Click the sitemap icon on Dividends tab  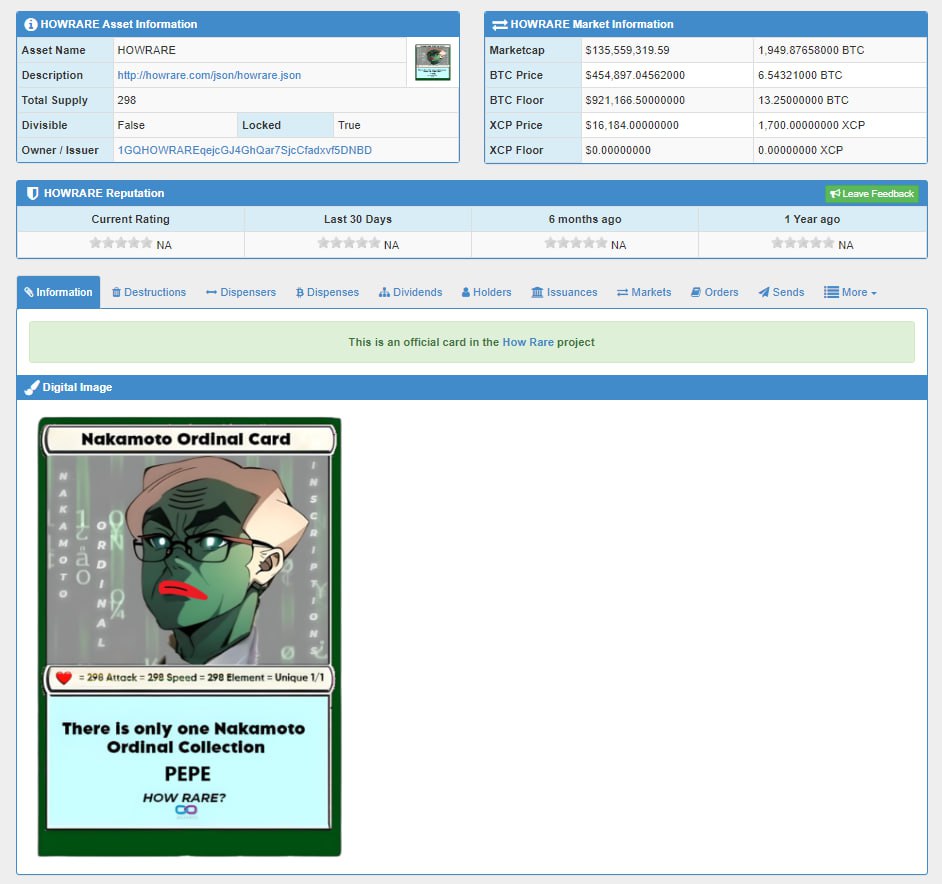pos(384,292)
